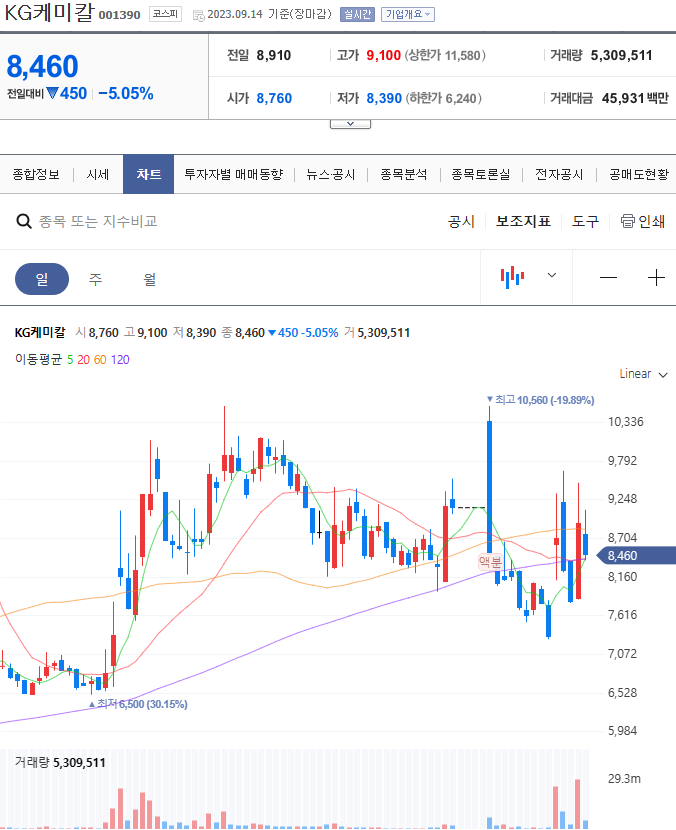This screenshot has width=676, height=830.
Task: Click the 이동평균 label
Action: [38, 360]
